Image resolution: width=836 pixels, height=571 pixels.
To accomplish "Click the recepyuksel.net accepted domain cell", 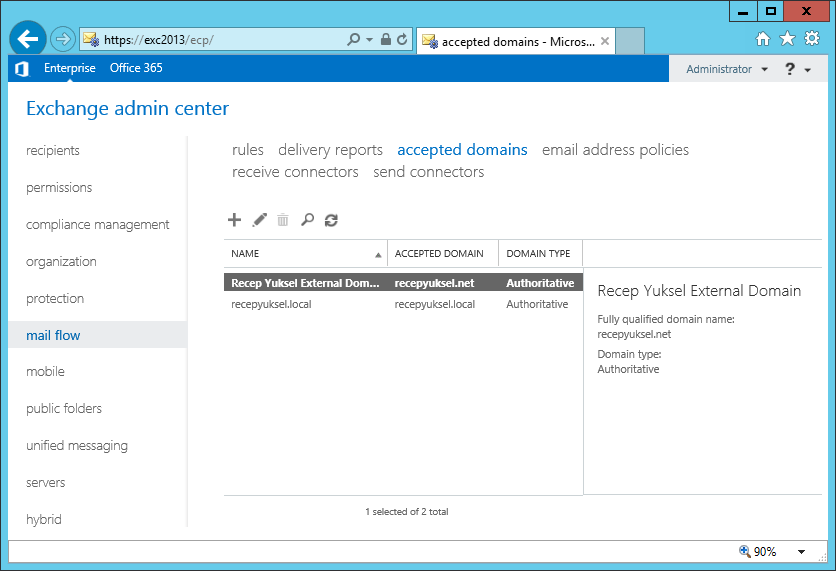I will pyautogui.click(x=434, y=283).
